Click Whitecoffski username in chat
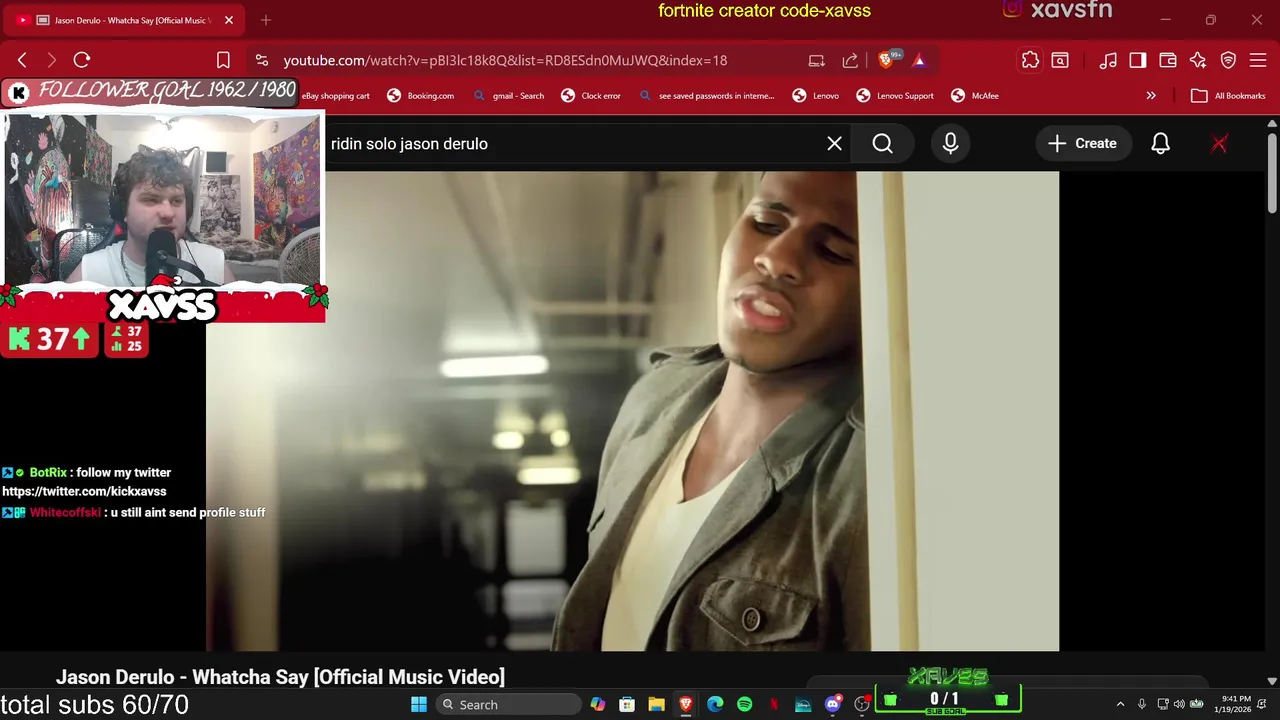Viewport: 1280px width, 720px height. (65, 512)
